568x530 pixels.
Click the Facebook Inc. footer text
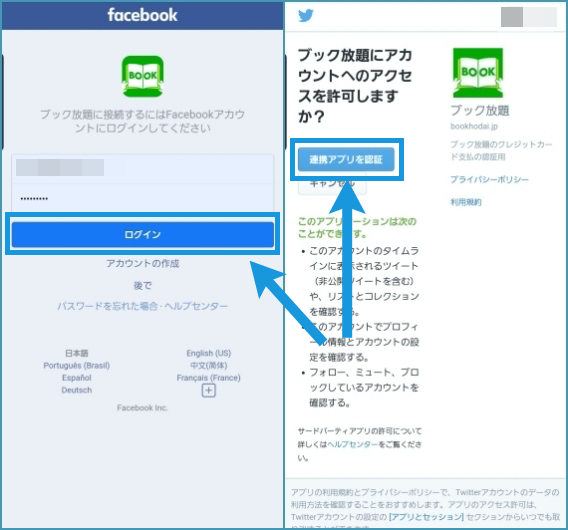(x=142, y=408)
